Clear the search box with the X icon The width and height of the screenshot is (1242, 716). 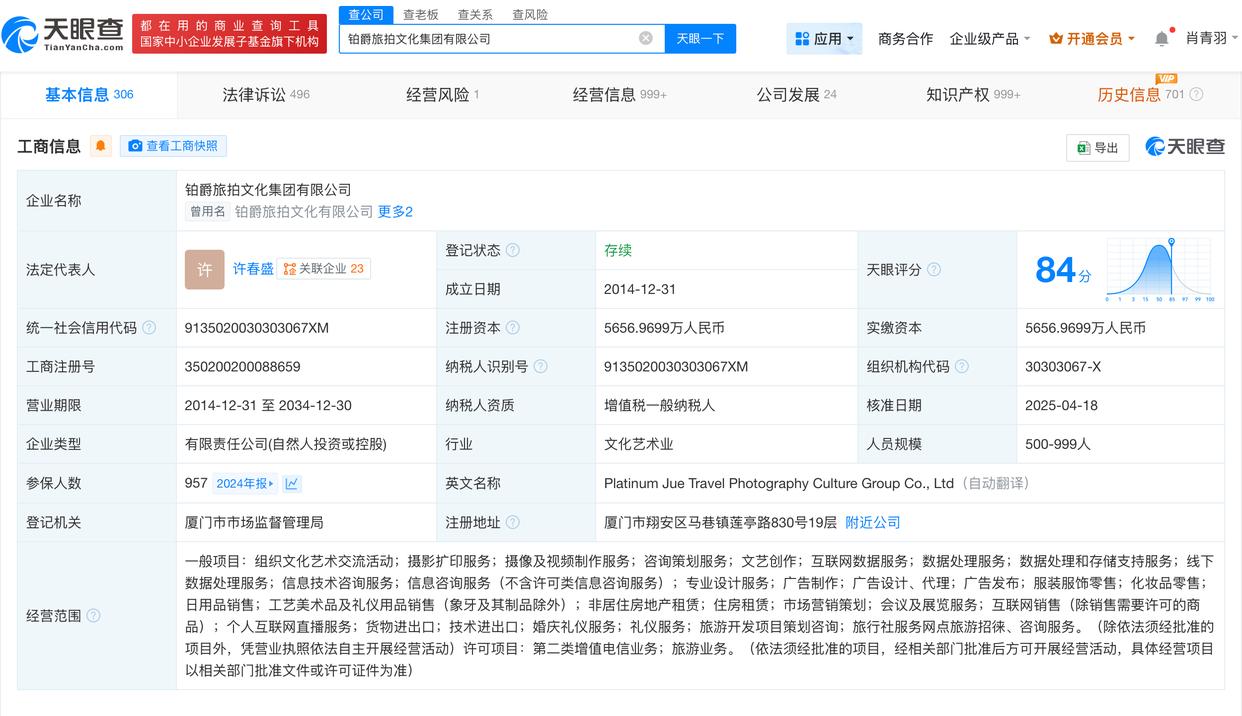click(646, 38)
